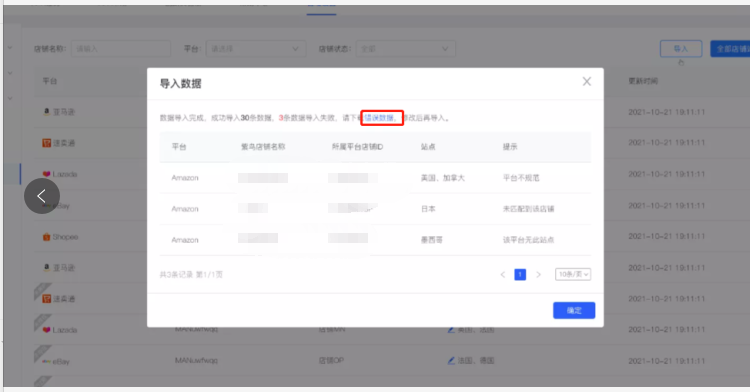This screenshot has height=392, width=750.
Task: Click the 日本 site cell
Action: [428, 209]
